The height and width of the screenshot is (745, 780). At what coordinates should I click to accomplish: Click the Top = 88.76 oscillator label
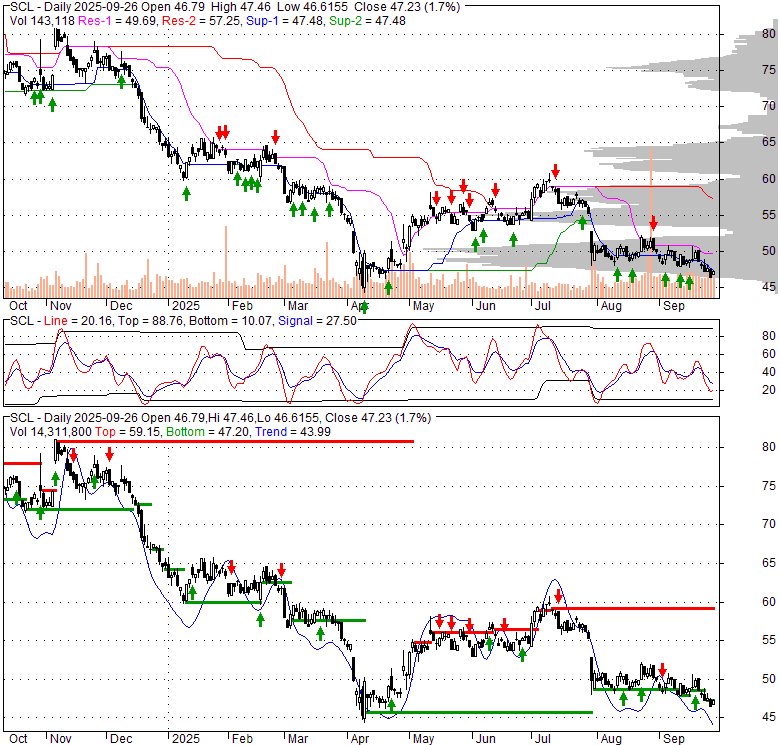(x=151, y=321)
